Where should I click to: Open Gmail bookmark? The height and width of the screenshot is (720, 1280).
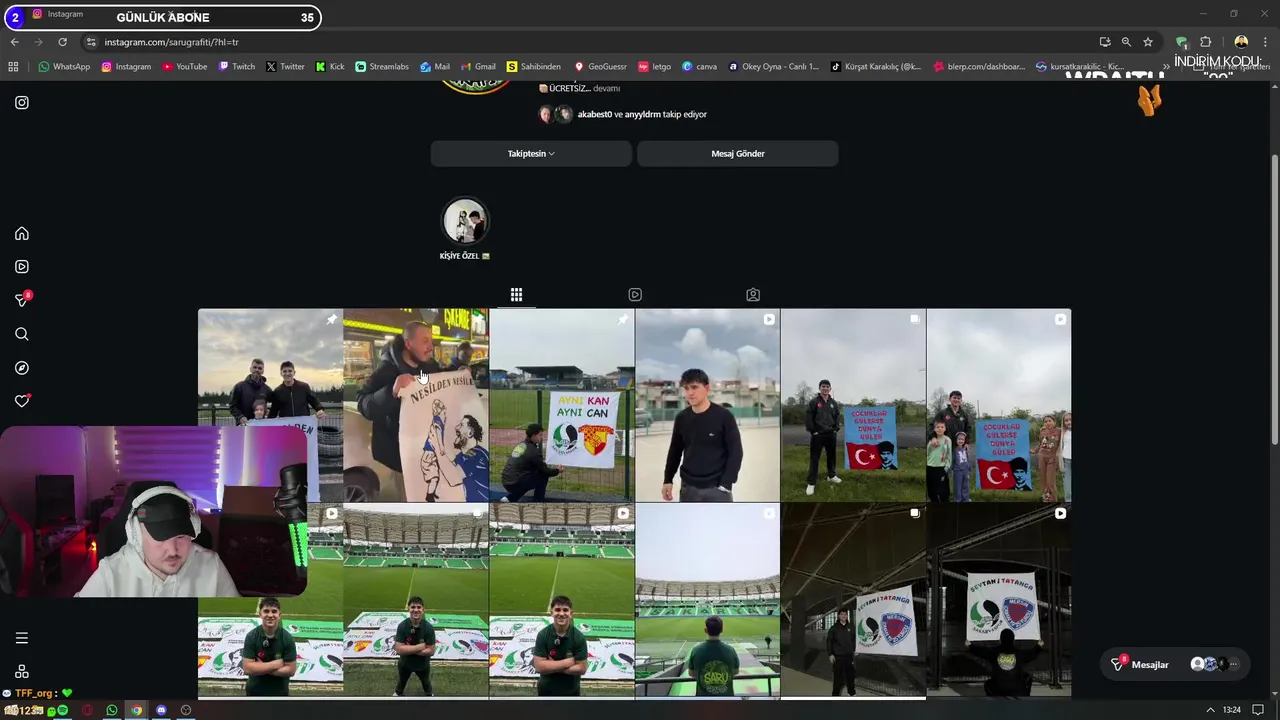click(478, 67)
